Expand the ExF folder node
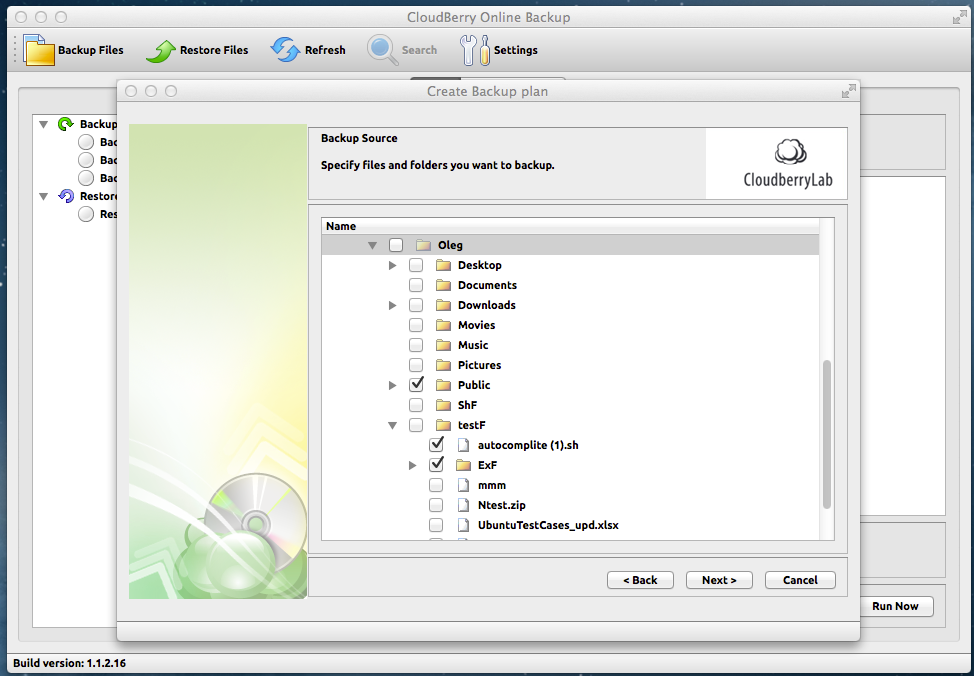 pyautogui.click(x=412, y=465)
